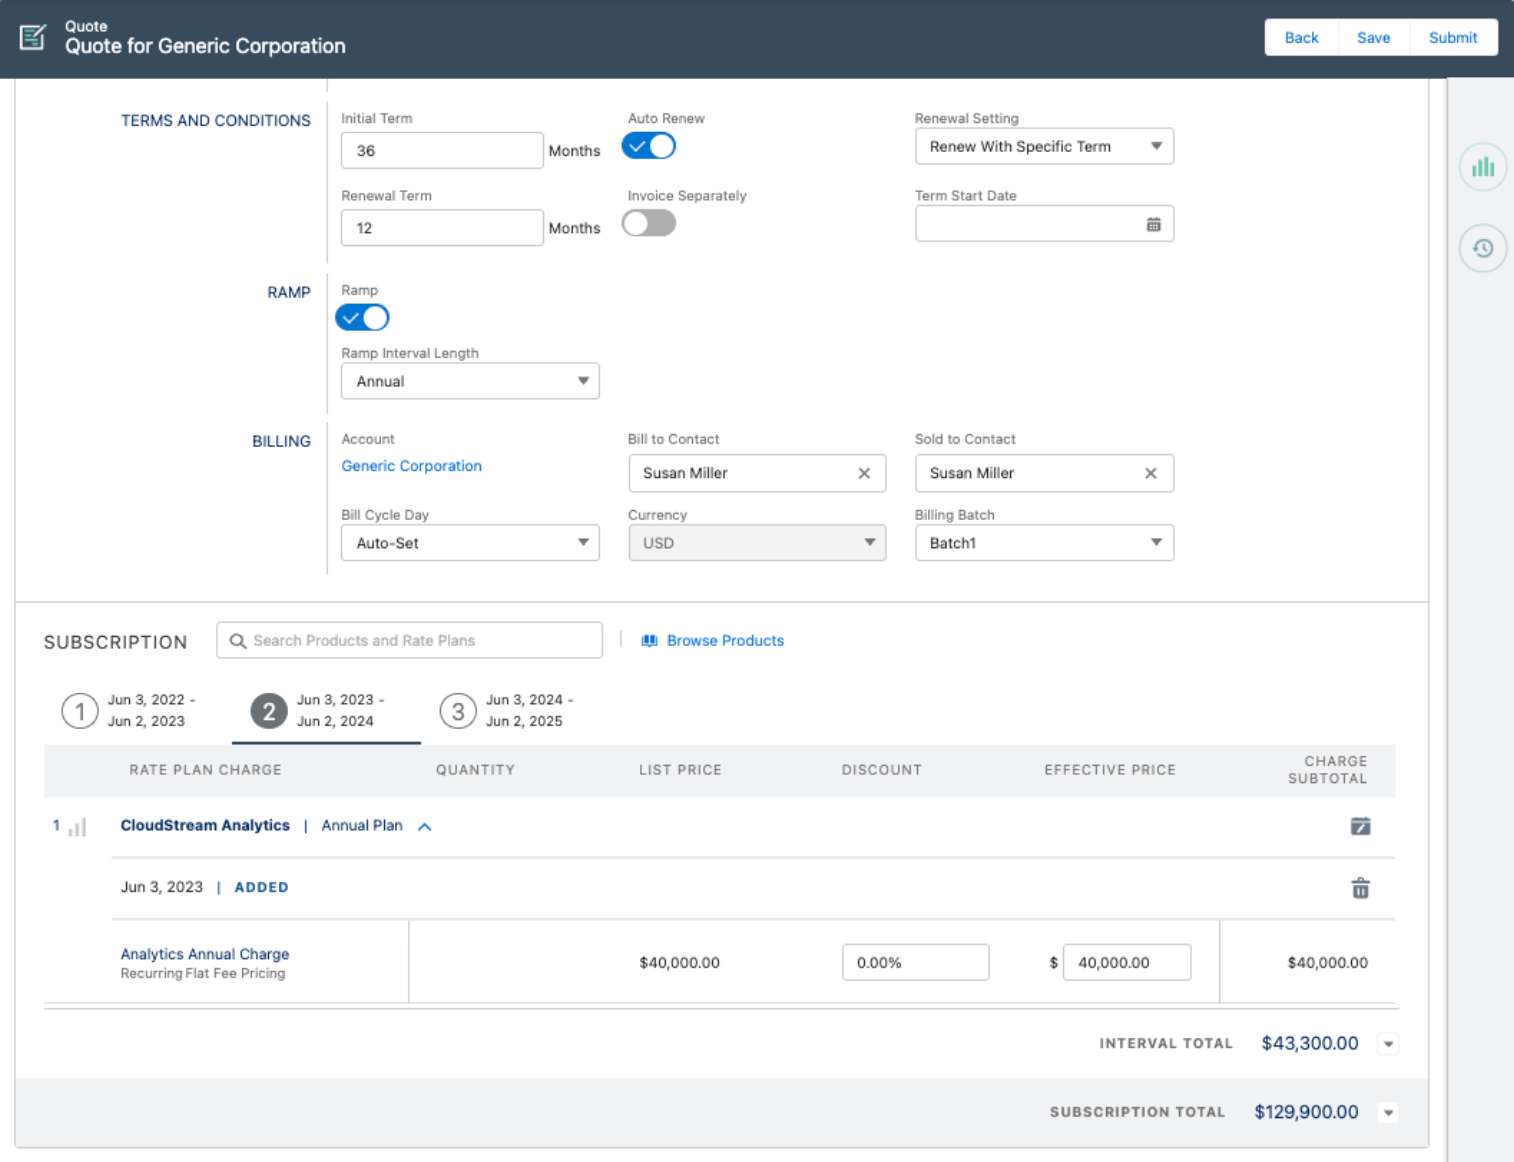Click the $129,900.00 subscription total value
1514x1162 pixels.
click(1306, 1112)
